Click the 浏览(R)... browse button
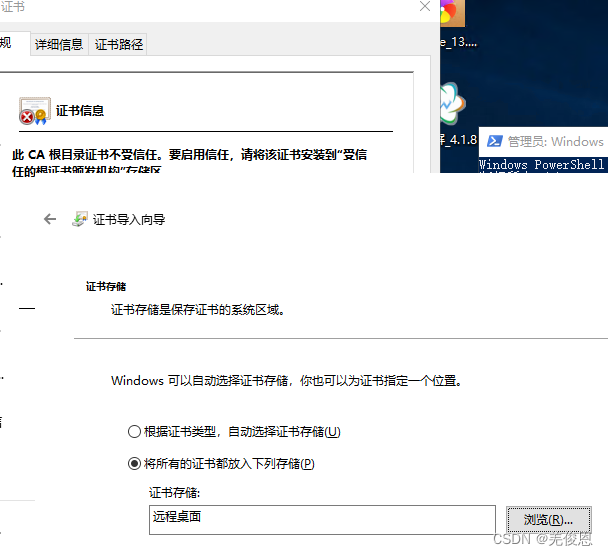 coord(549,520)
